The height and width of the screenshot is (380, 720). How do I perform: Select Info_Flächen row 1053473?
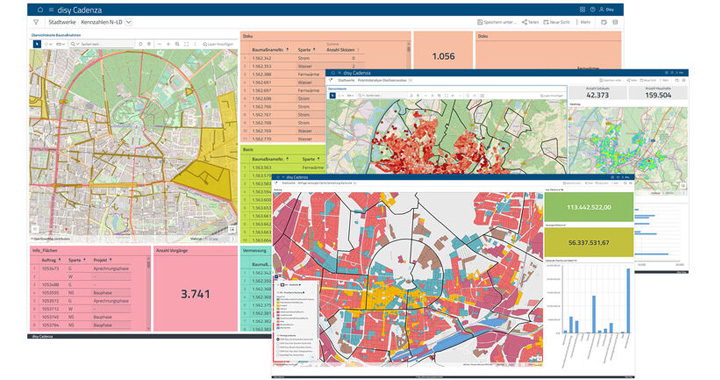[x=81, y=268]
